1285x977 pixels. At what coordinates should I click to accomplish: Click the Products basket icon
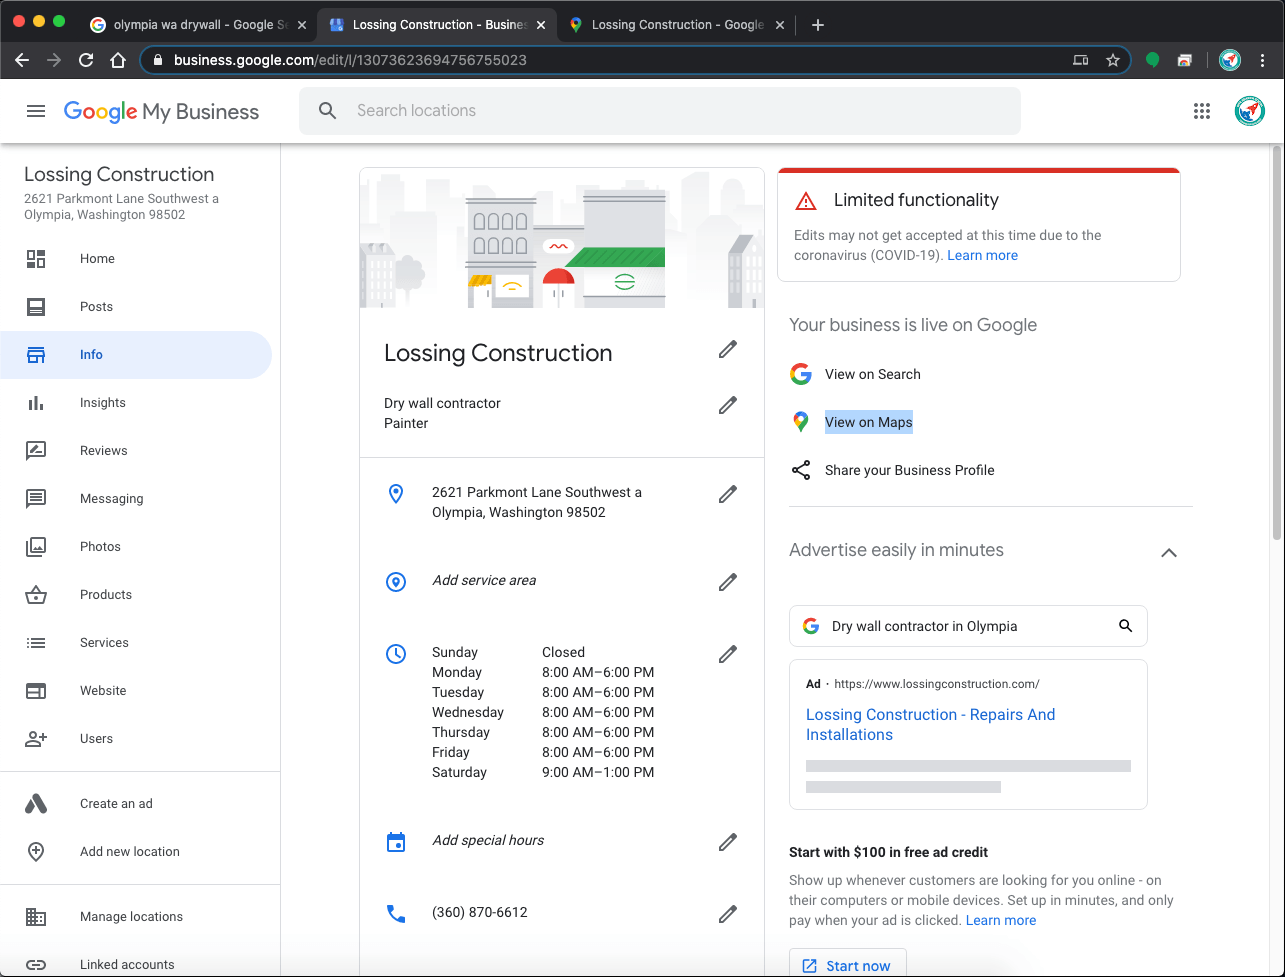(x=36, y=595)
